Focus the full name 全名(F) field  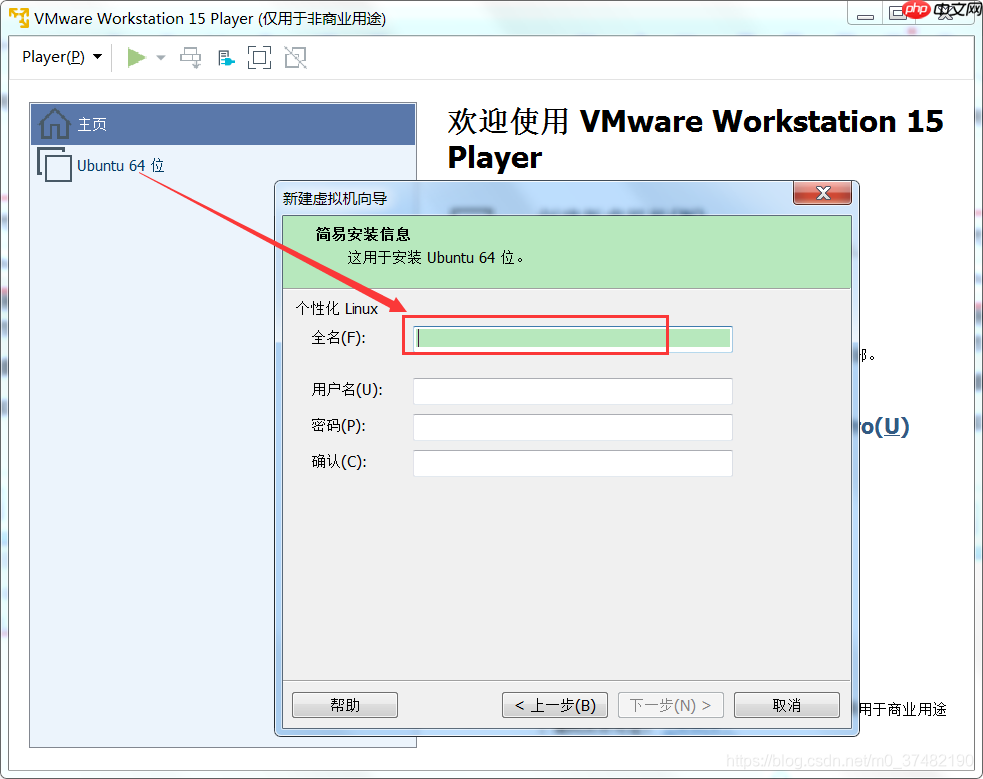click(572, 338)
